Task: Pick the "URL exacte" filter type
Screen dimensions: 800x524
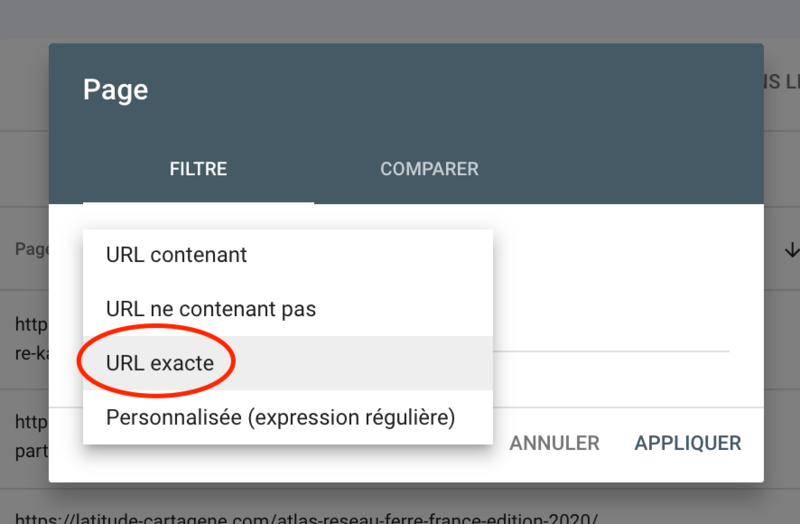Action: click(160, 363)
